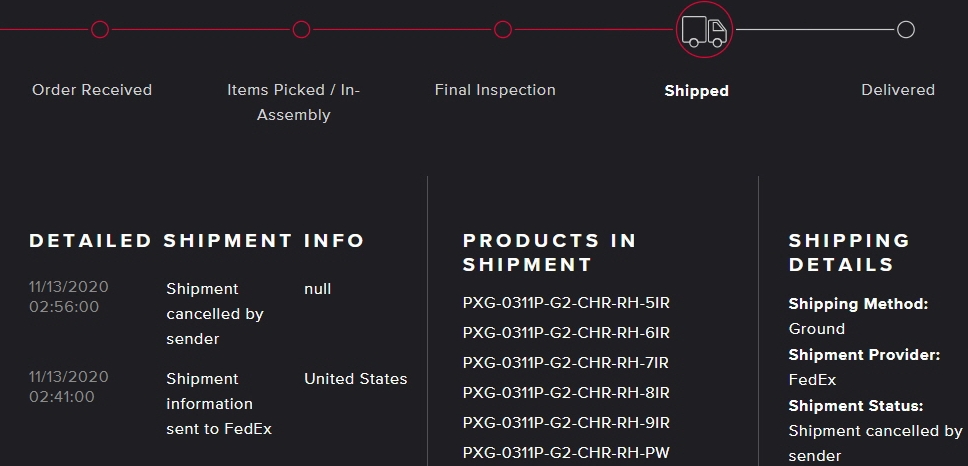This screenshot has height=466, width=968.
Task: Click the Shipped truck icon
Action: pyautogui.click(x=705, y=30)
